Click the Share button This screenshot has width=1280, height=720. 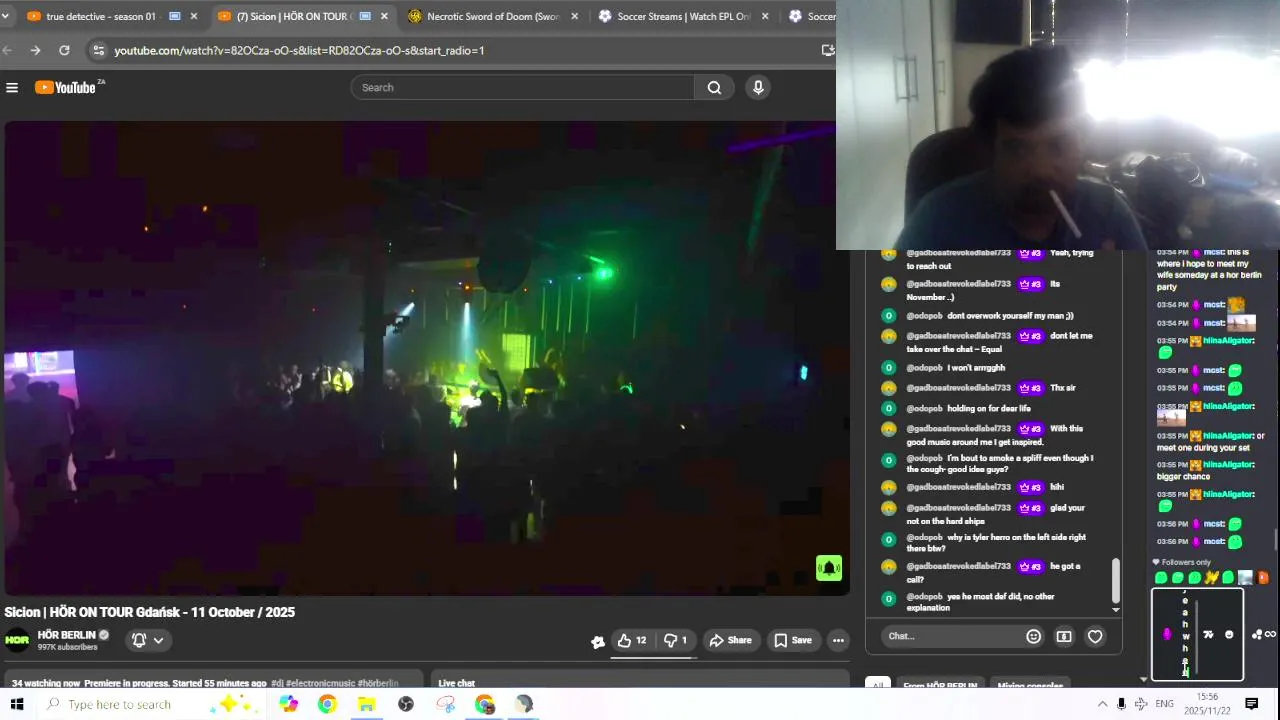730,640
